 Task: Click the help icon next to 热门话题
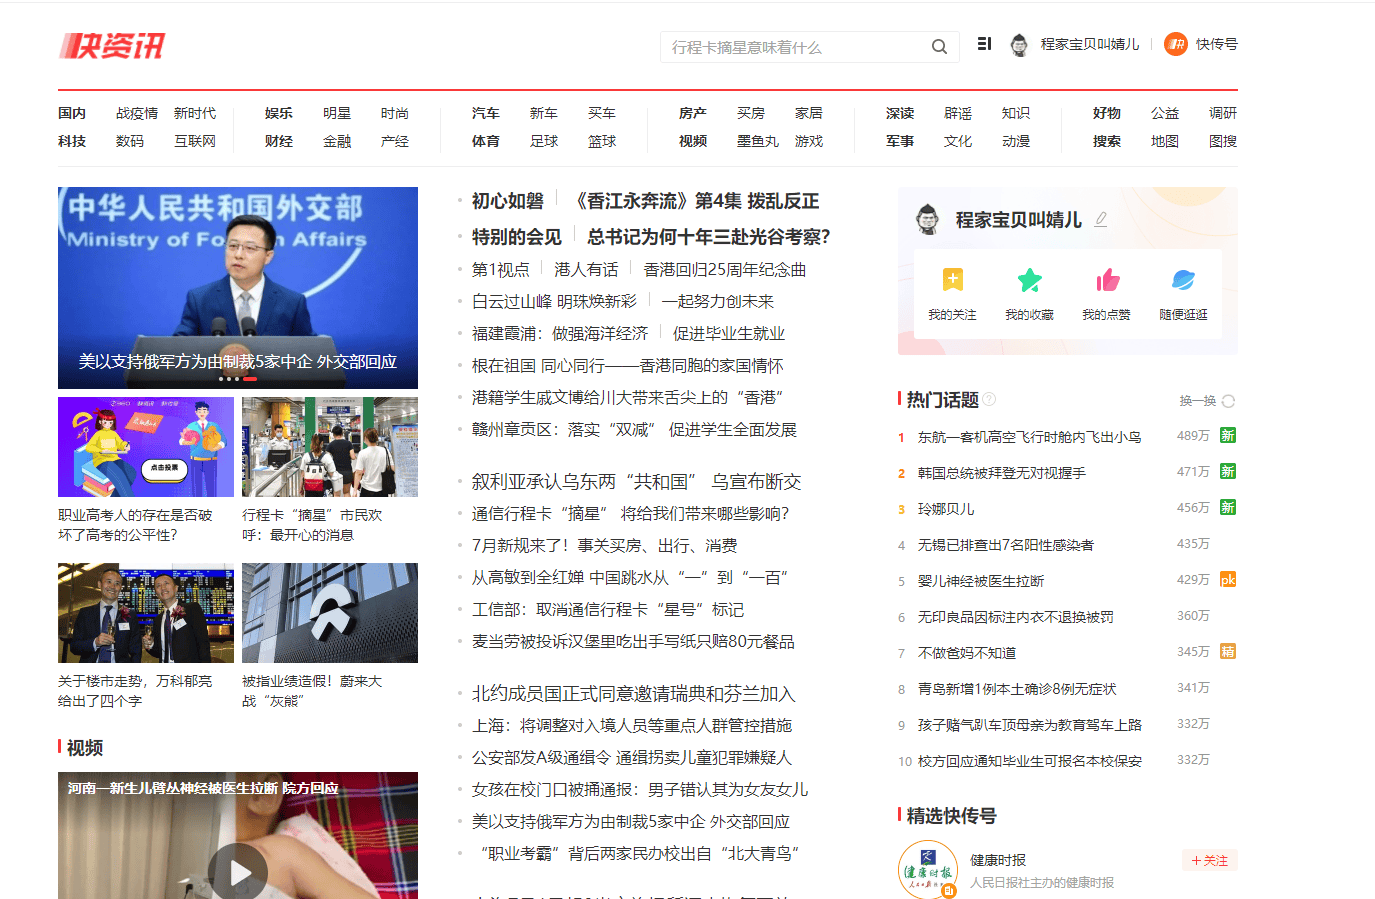click(989, 399)
